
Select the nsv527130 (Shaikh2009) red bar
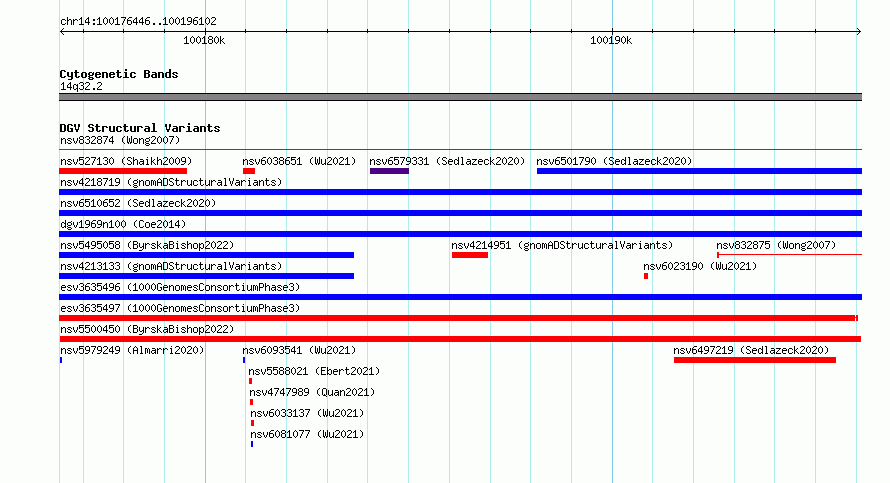[123, 171]
